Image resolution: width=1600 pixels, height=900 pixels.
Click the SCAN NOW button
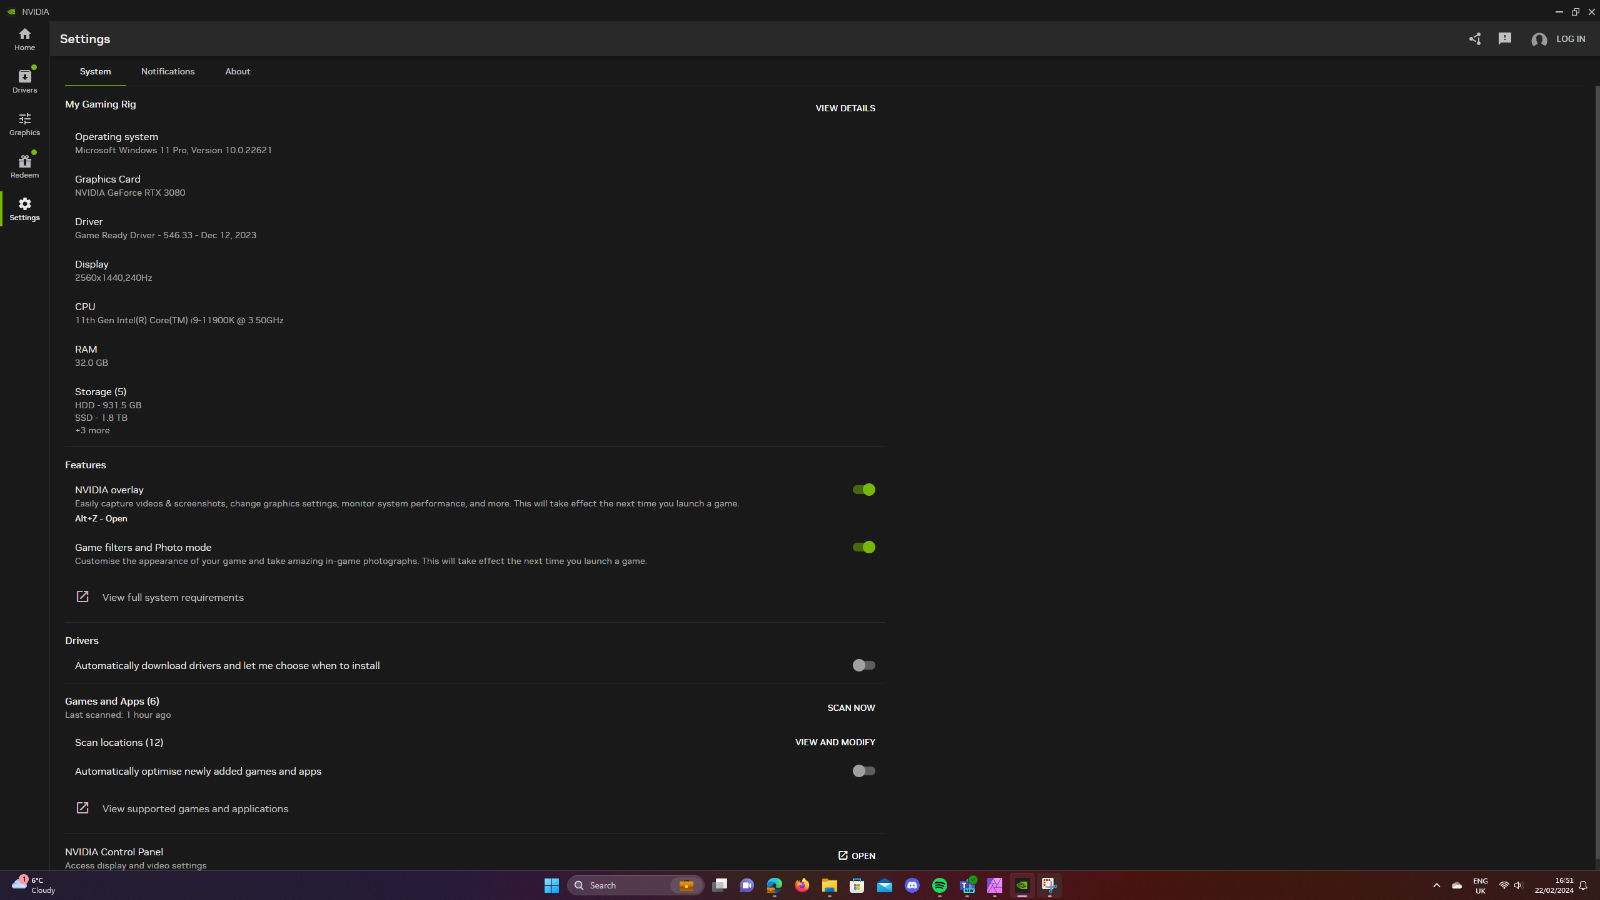pyautogui.click(x=851, y=708)
